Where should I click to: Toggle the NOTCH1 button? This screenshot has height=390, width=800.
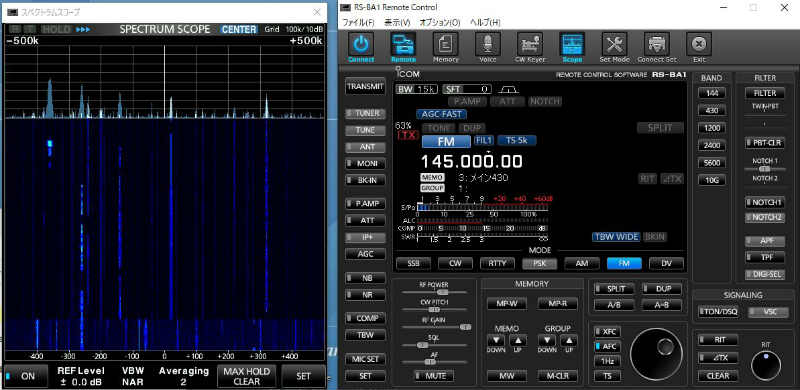coord(765,203)
